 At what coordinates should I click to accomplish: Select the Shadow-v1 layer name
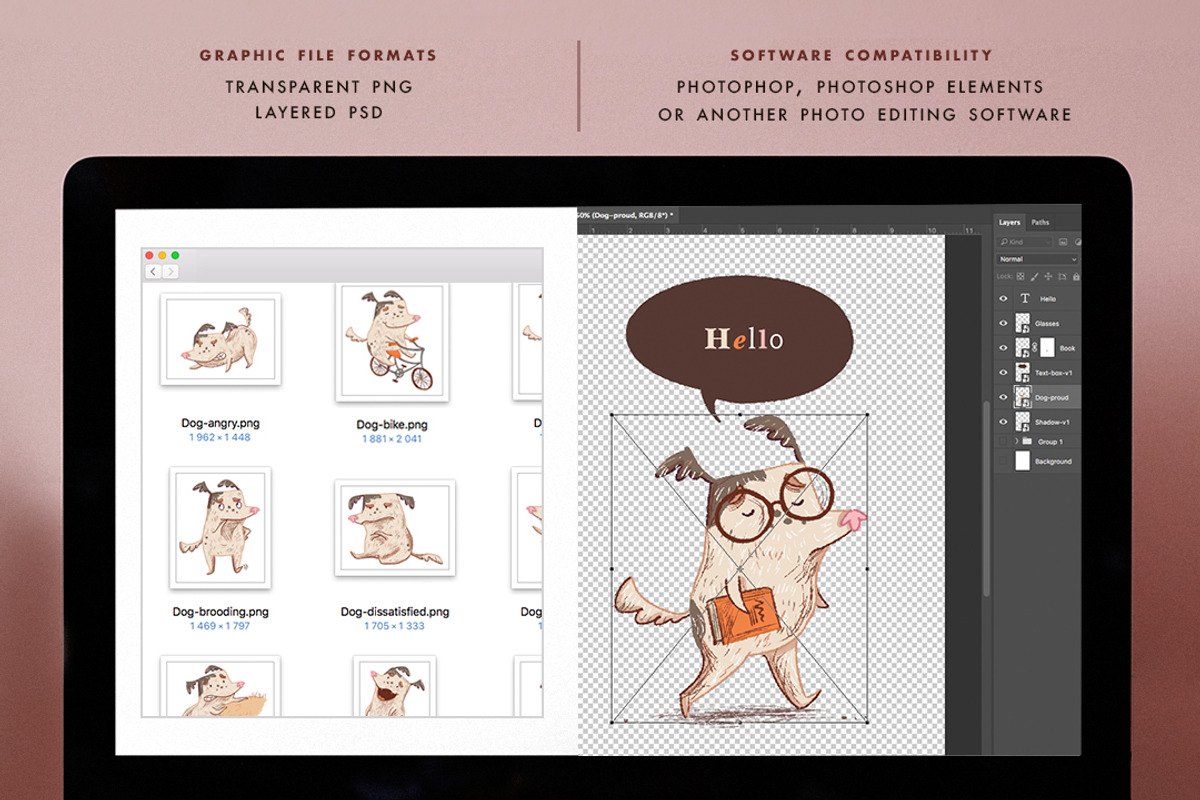pyautogui.click(x=1052, y=422)
